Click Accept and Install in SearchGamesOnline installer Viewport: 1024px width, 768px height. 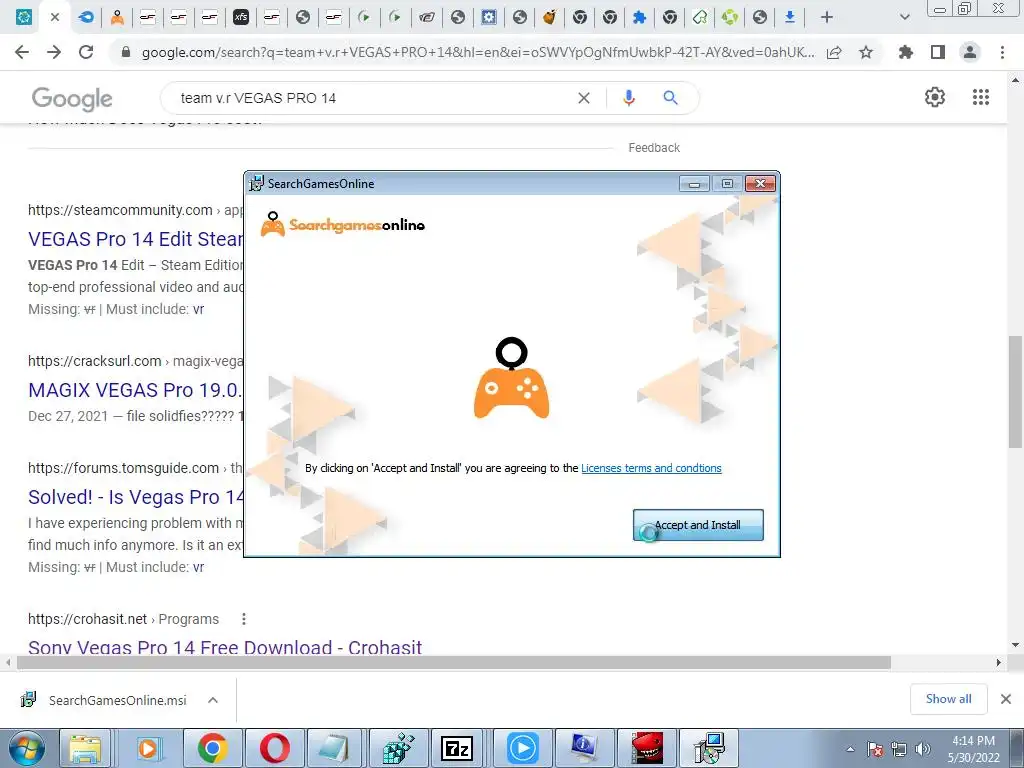697,525
